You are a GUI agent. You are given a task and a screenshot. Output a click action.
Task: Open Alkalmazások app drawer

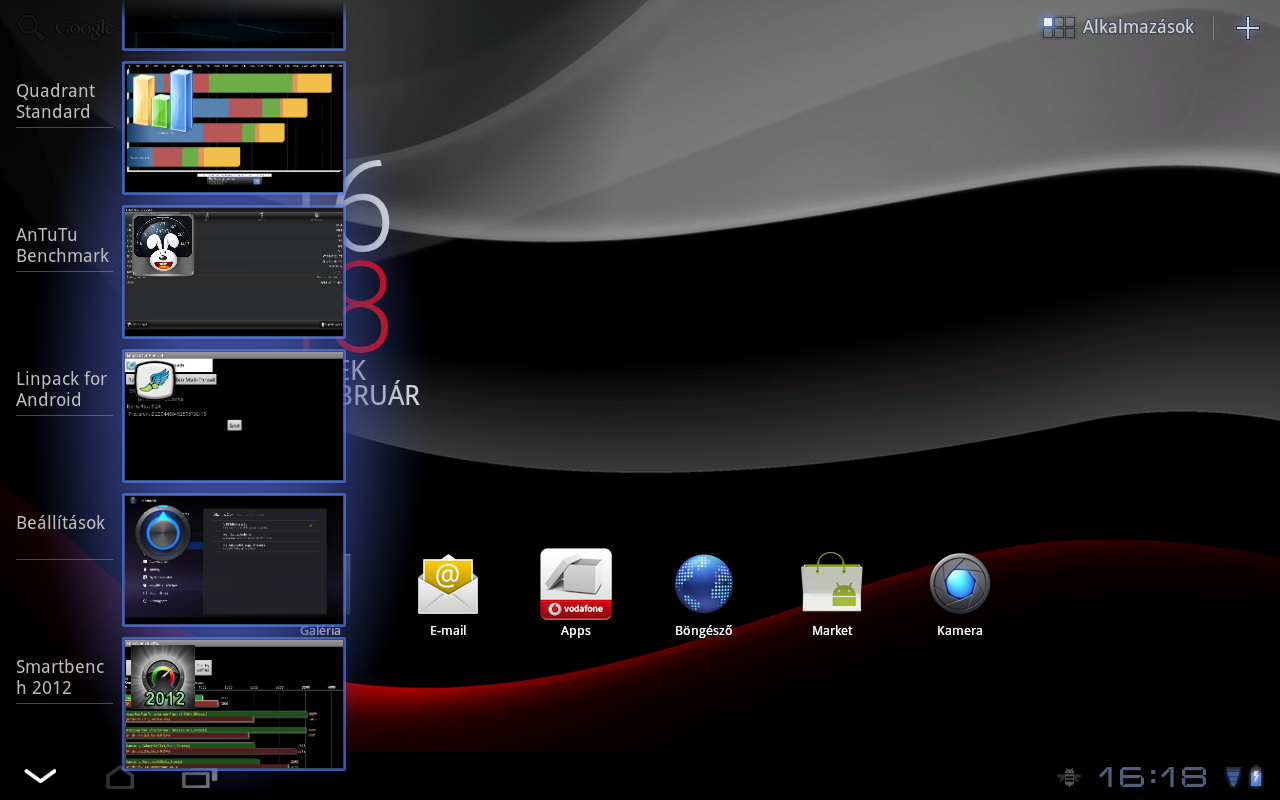pos(1118,28)
